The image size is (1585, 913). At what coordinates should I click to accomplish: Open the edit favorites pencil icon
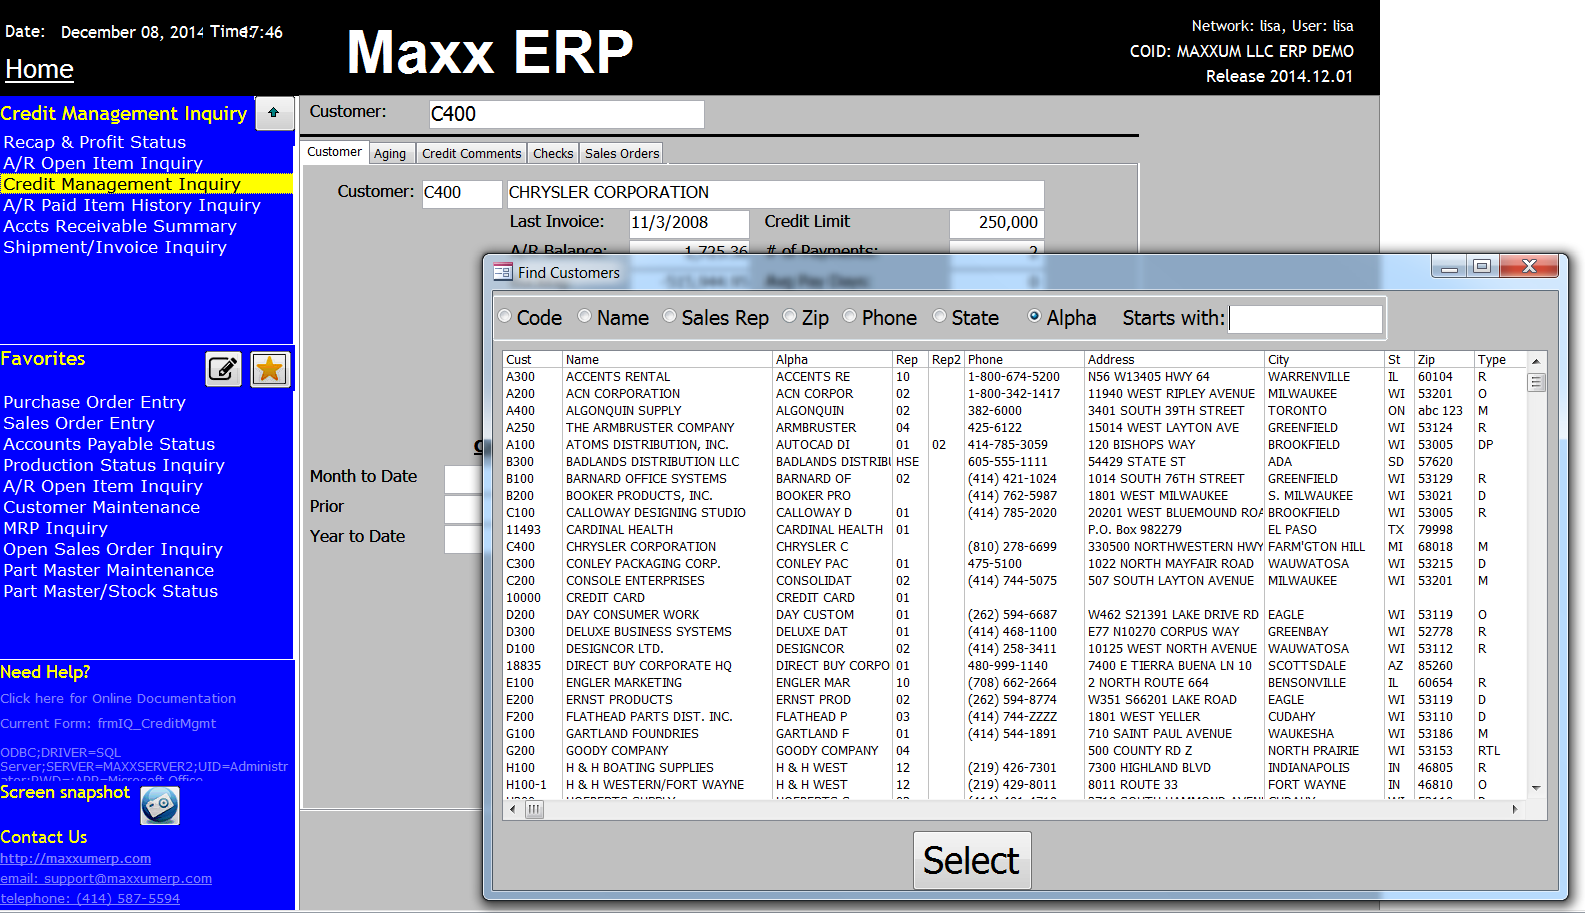pos(224,369)
